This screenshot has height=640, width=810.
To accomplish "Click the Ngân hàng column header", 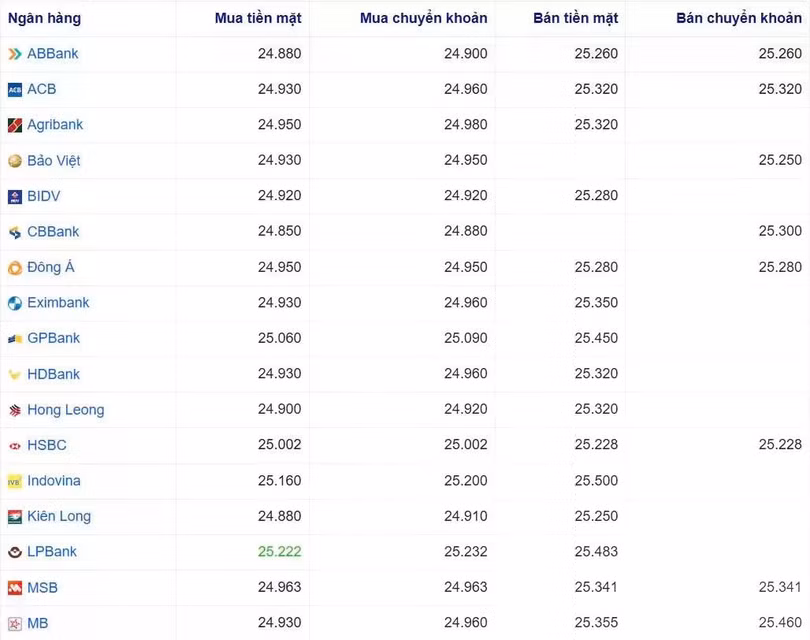I will (45, 18).
